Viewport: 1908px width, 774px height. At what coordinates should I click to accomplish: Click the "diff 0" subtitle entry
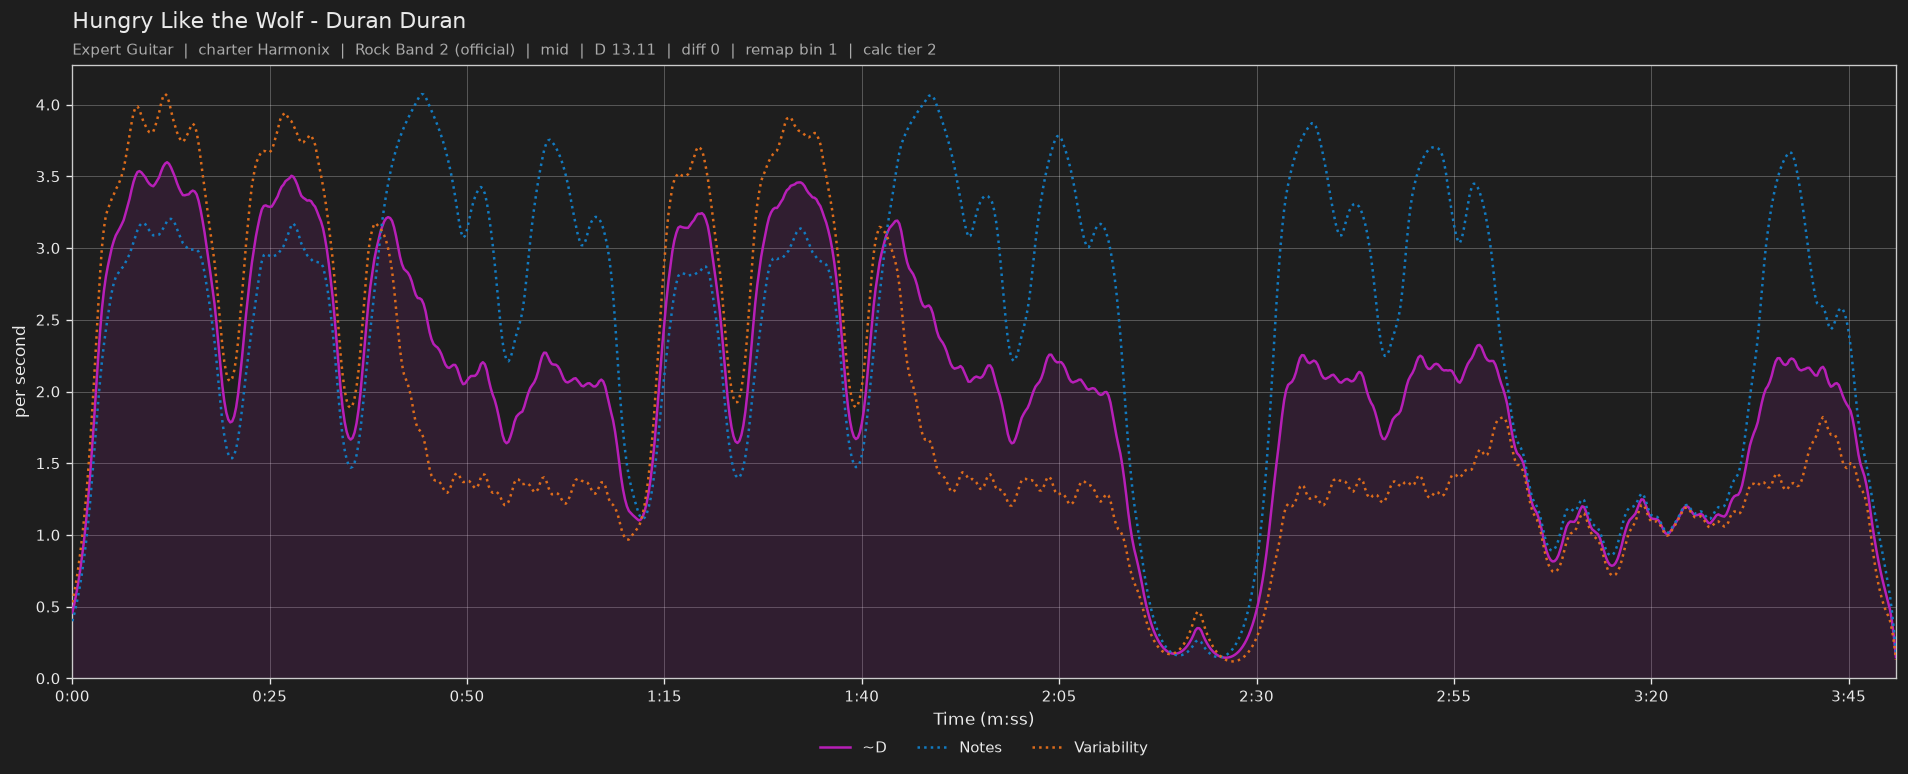click(x=700, y=50)
